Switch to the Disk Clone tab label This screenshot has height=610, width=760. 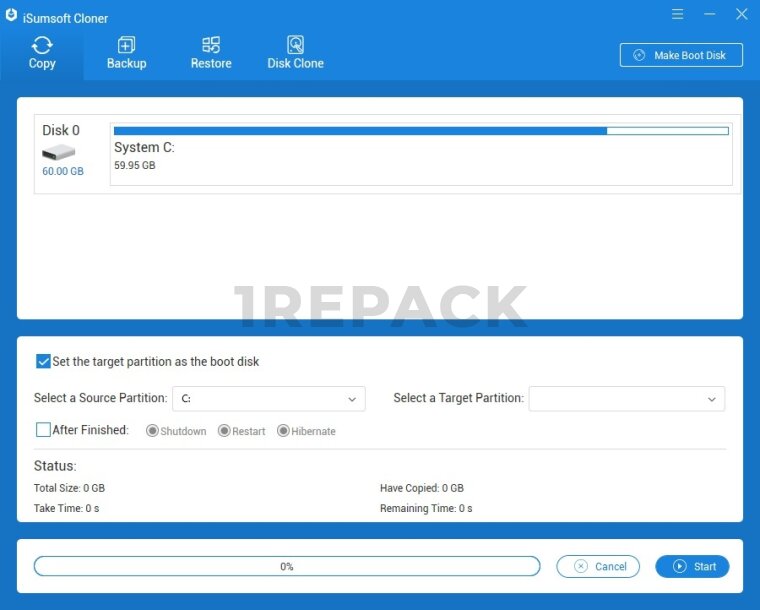pos(295,64)
